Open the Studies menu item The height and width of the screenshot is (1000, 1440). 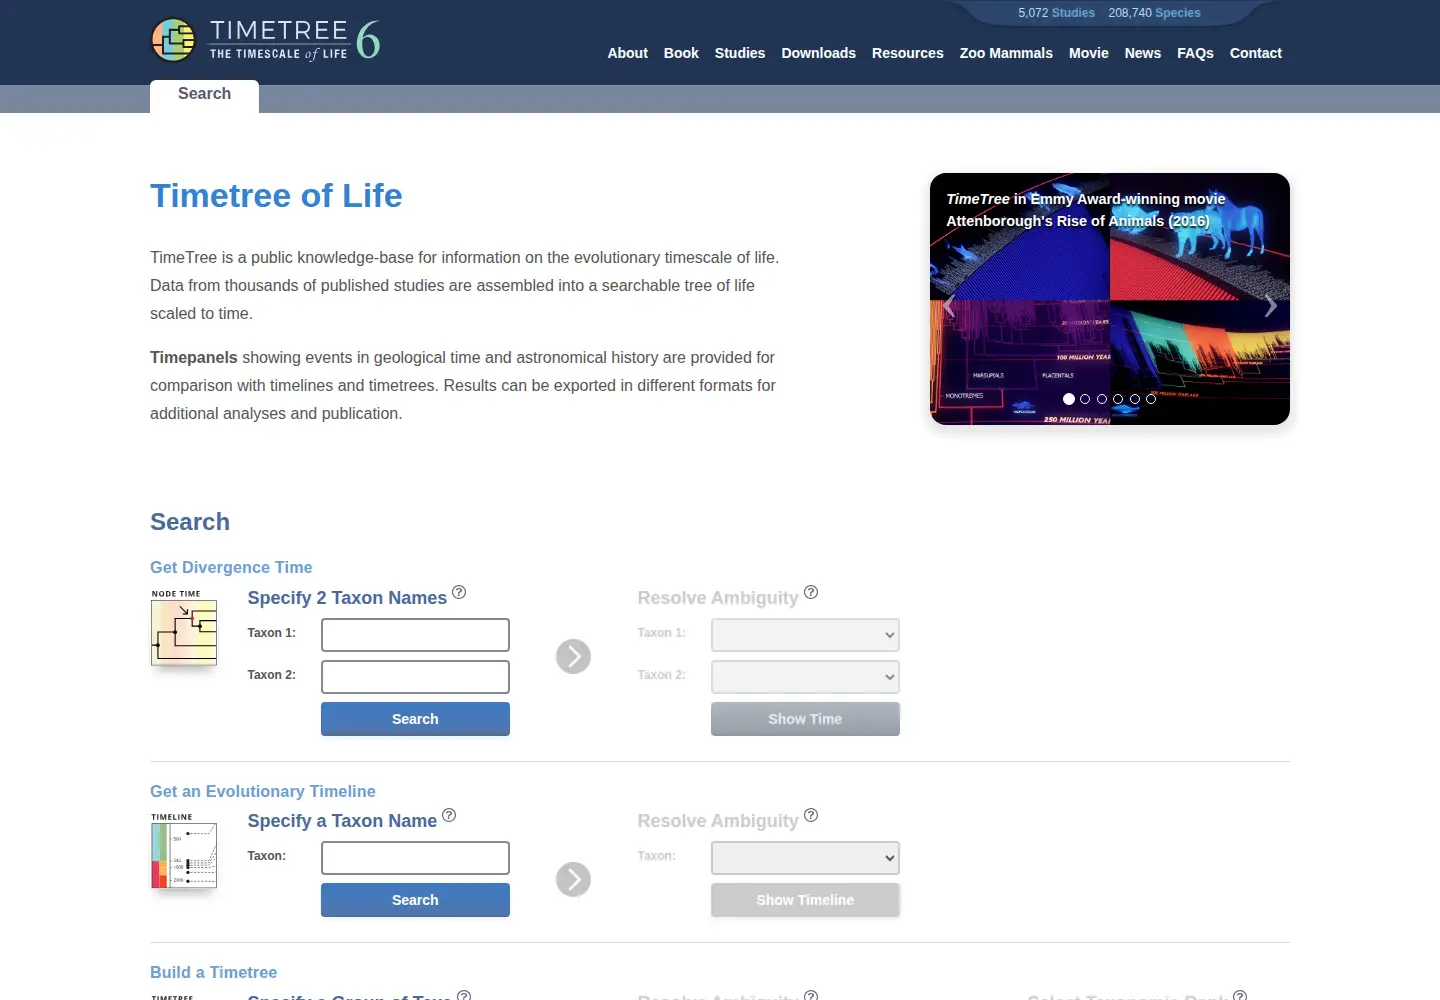point(740,53)
